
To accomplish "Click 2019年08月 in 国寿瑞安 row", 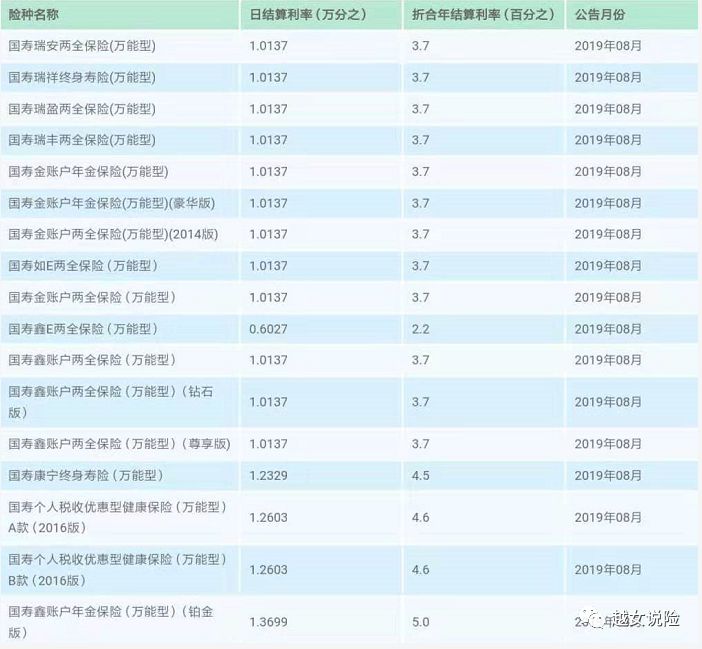I will pos(608,46).
